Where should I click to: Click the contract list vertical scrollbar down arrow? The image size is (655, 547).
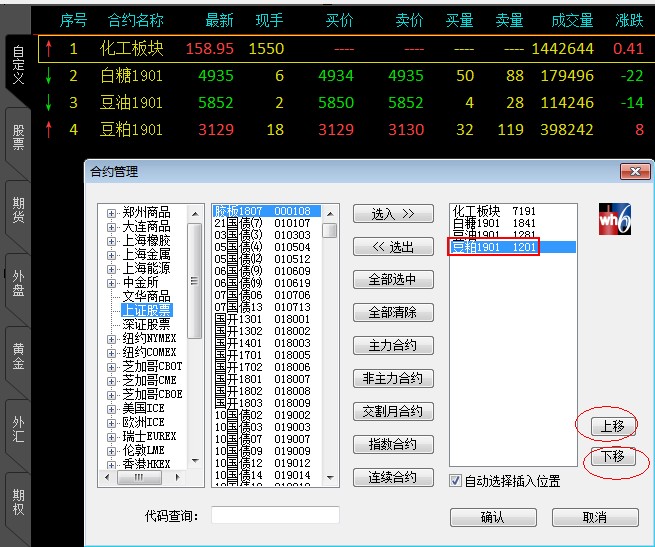point(329,479)
